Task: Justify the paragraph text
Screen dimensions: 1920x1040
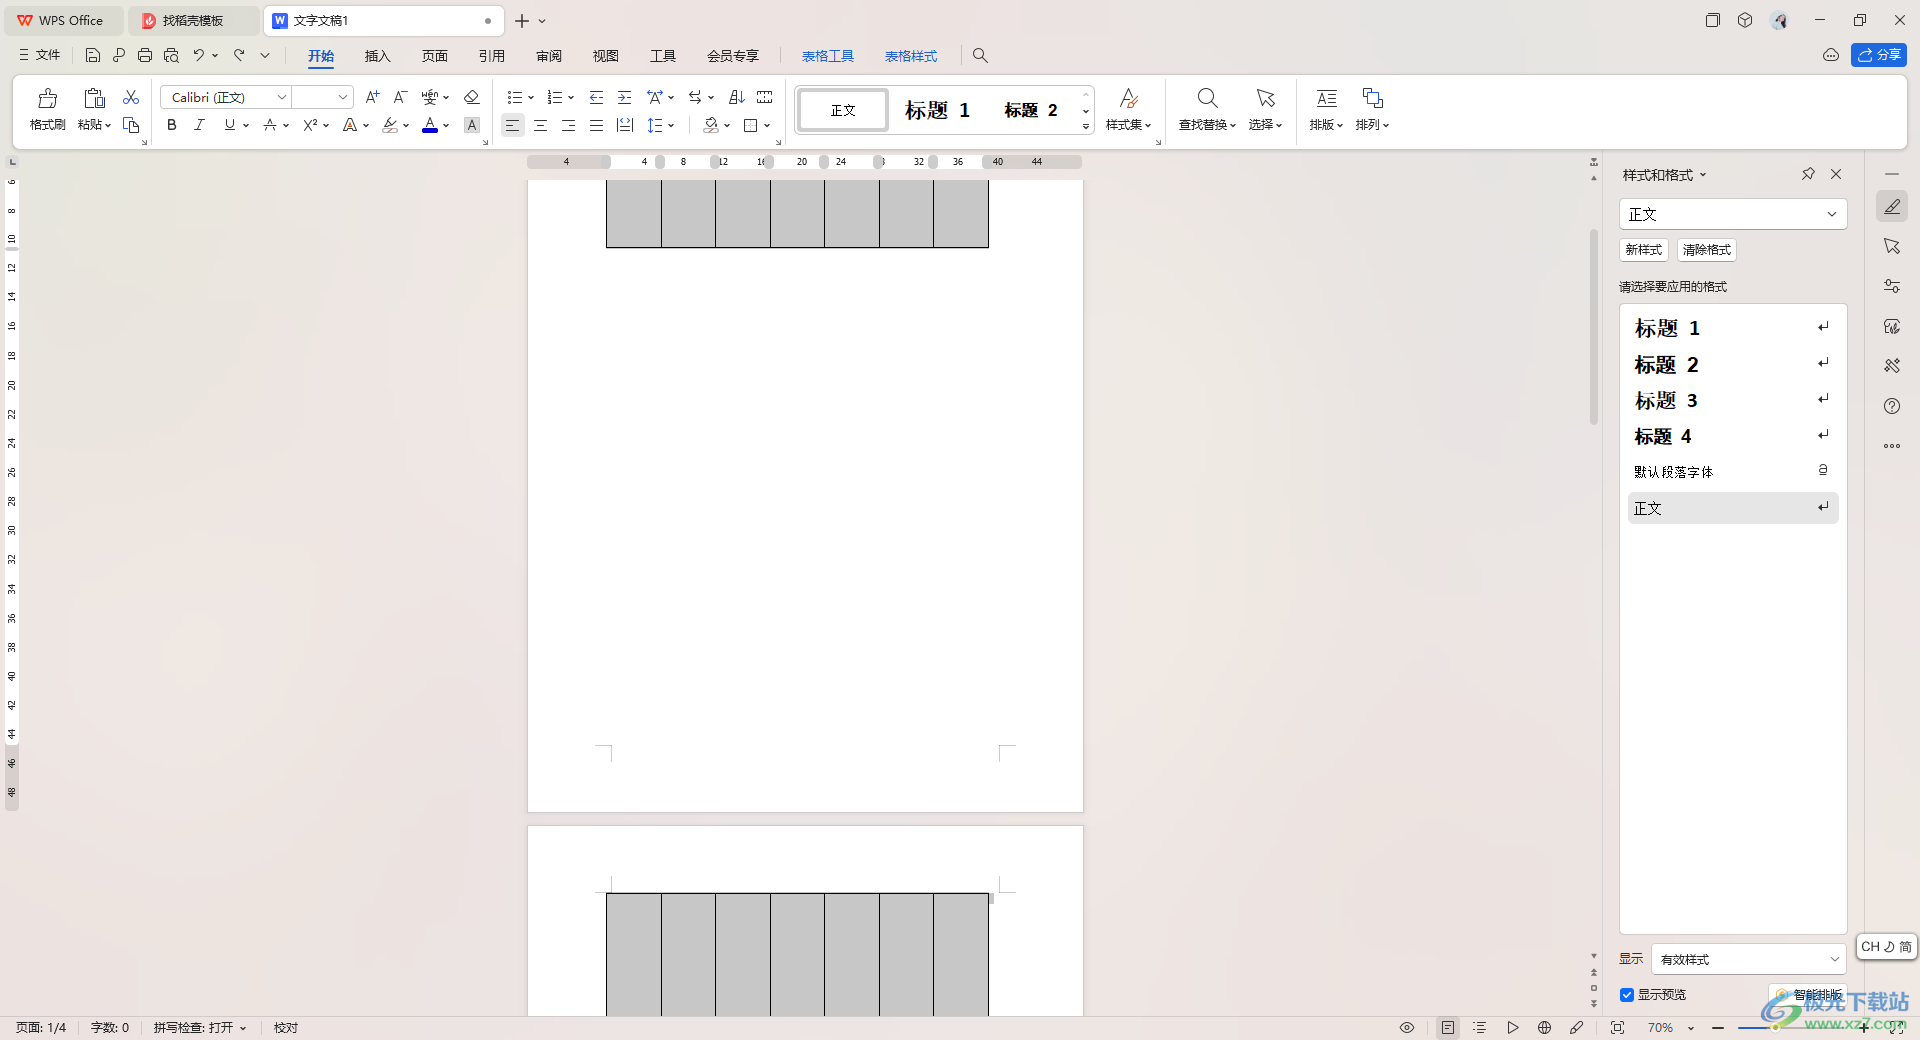Action: tap(596, 125)
